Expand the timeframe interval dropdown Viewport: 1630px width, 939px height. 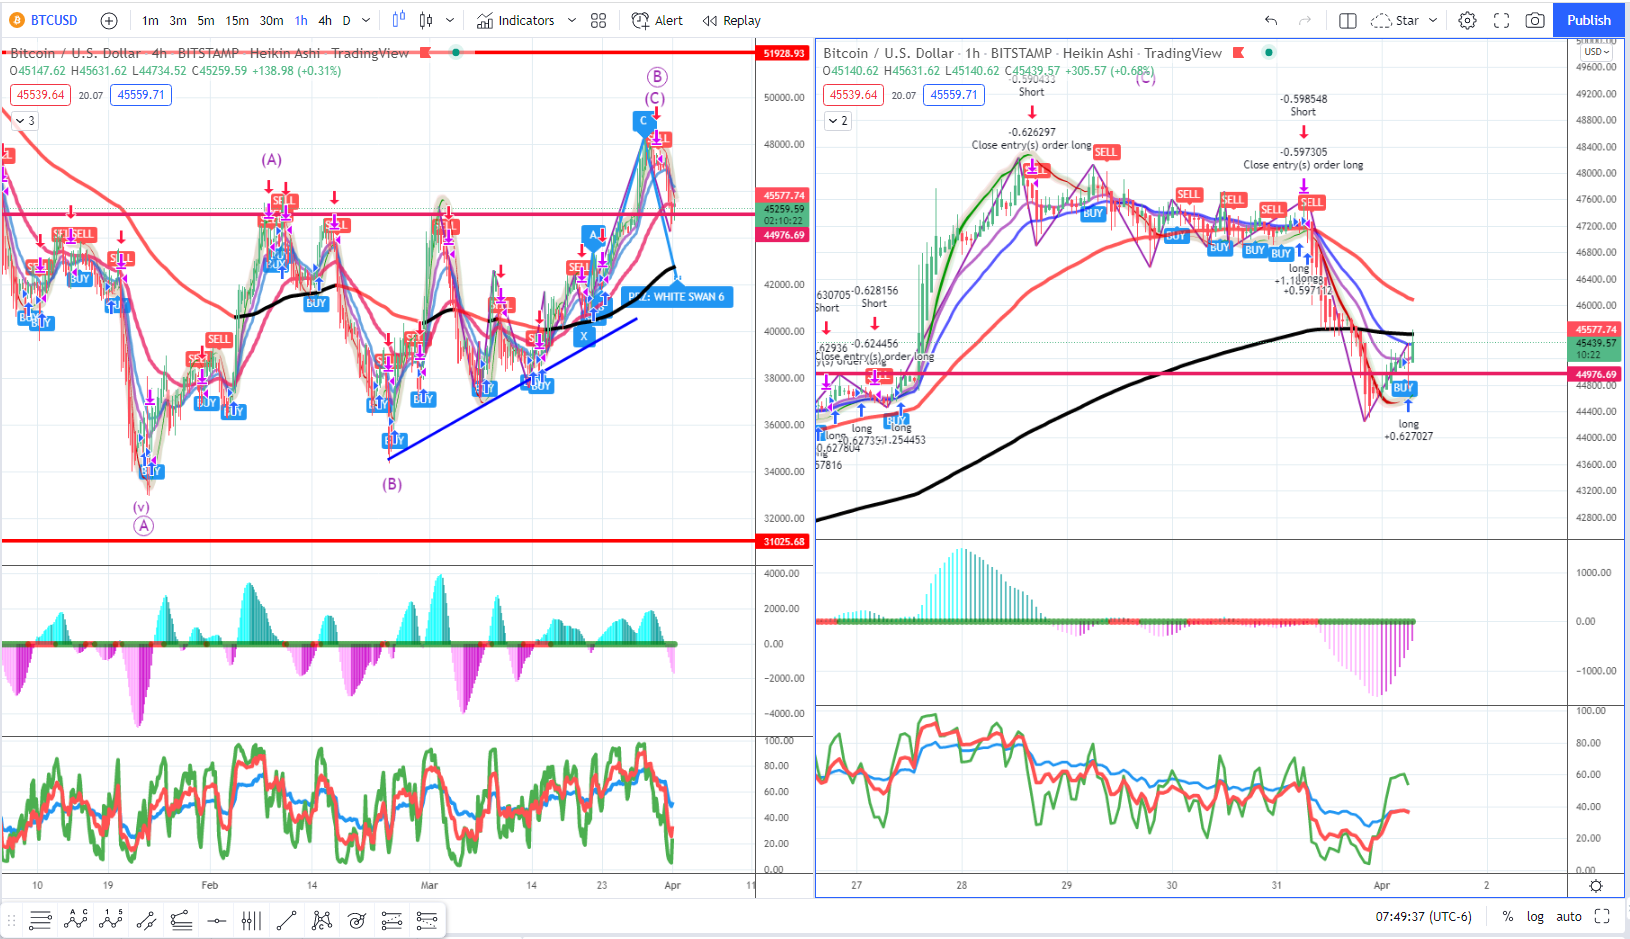tap(366, 20)
